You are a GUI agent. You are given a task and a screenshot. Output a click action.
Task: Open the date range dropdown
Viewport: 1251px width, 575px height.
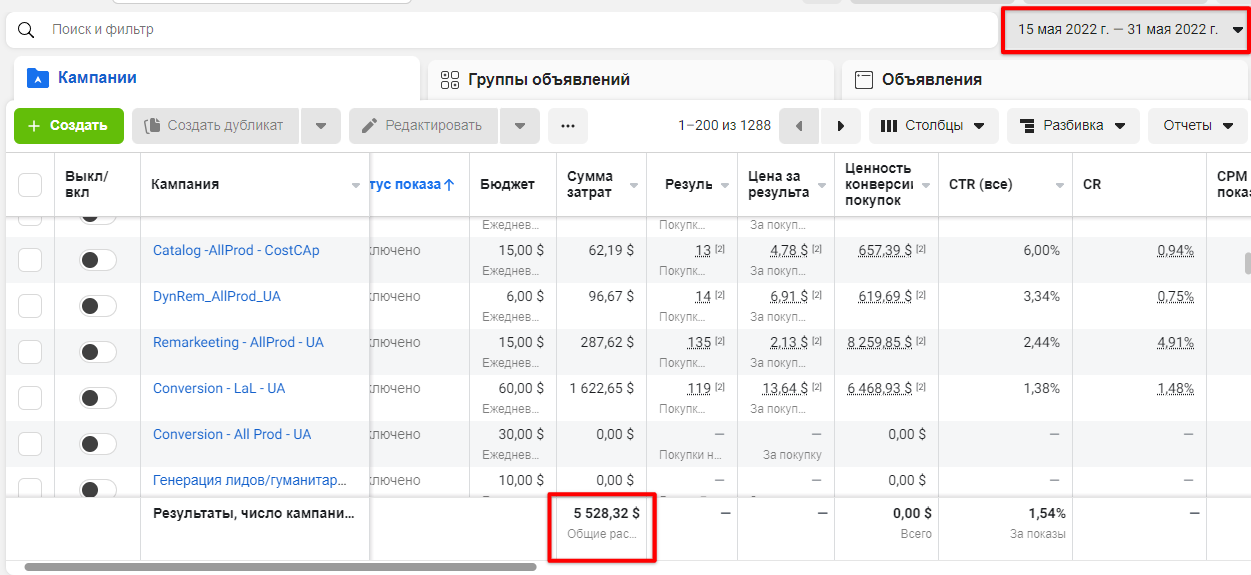click(1127, 30)
